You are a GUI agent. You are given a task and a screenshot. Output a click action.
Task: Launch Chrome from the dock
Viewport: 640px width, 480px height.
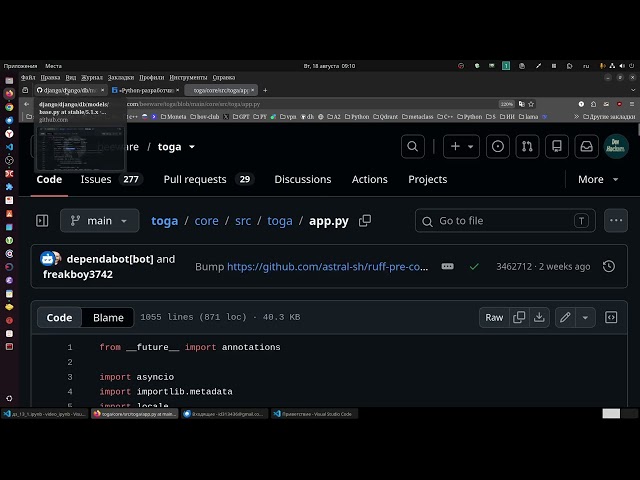tap(9, 107)
